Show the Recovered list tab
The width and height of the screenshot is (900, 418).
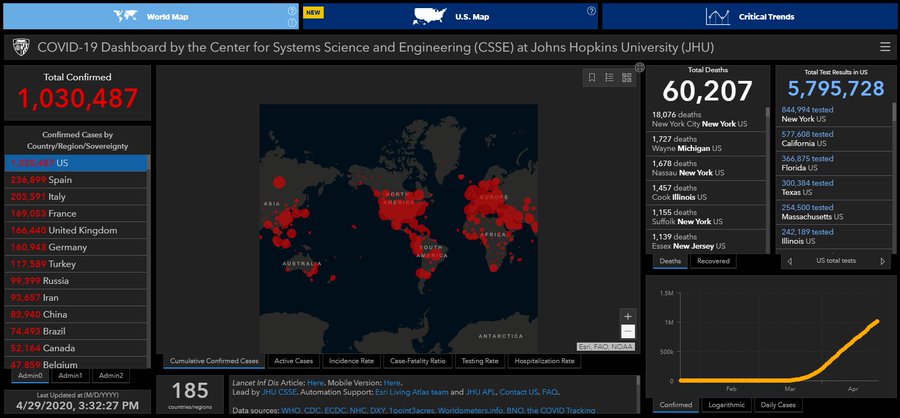(x=713, y=261)
